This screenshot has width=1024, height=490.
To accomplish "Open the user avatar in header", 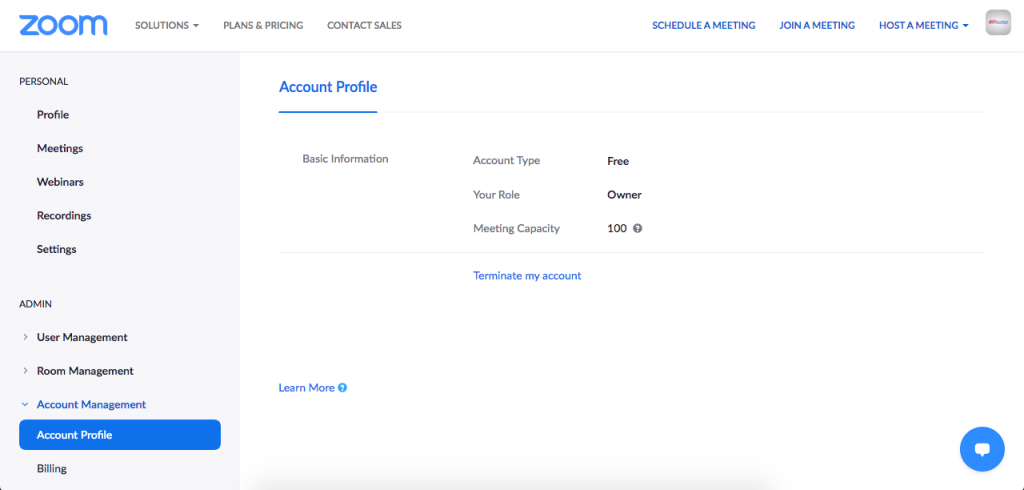I will click(x=998, y=22).
